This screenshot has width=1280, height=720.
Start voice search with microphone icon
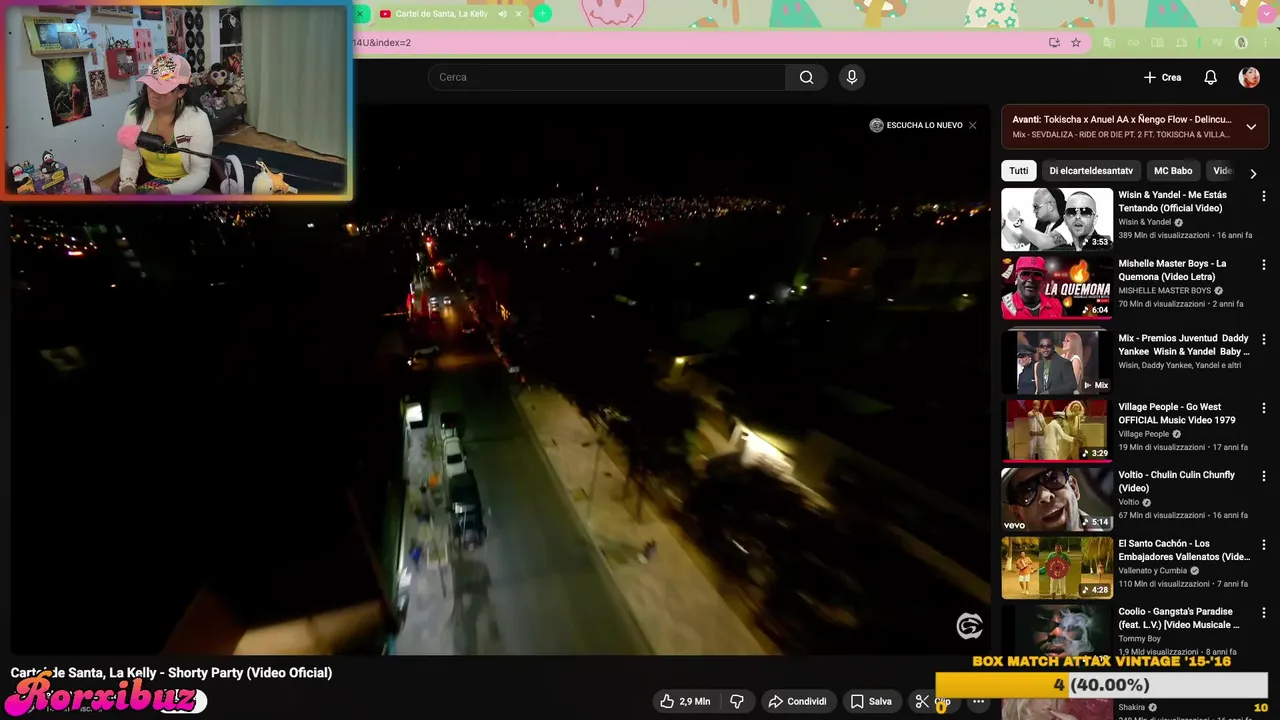coord(851,77)
